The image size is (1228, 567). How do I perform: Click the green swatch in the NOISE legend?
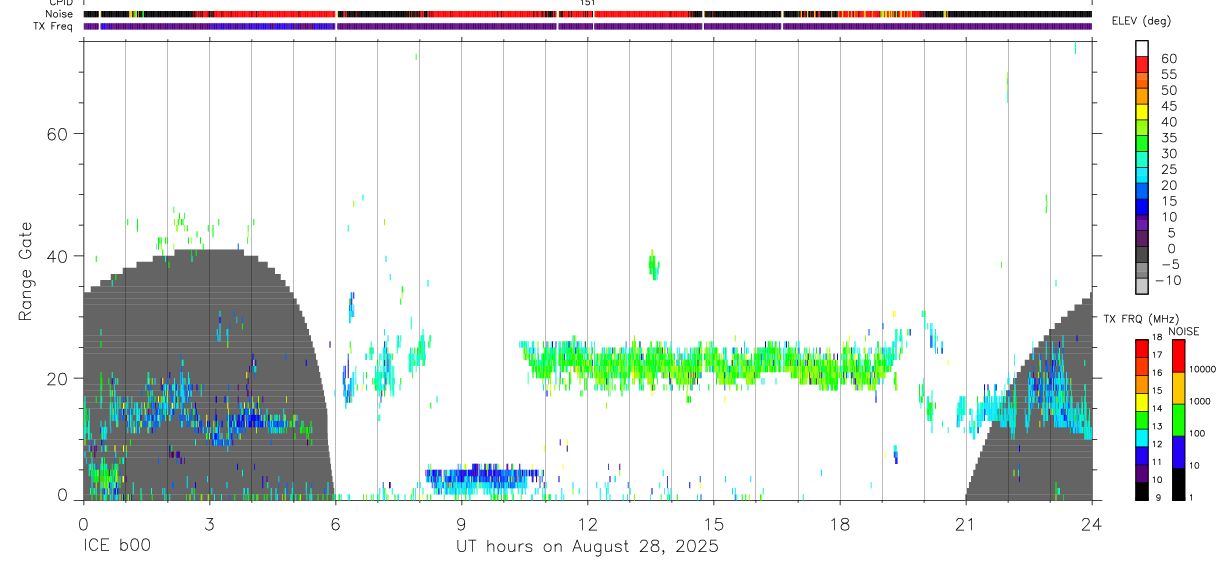coord(1177,419)
